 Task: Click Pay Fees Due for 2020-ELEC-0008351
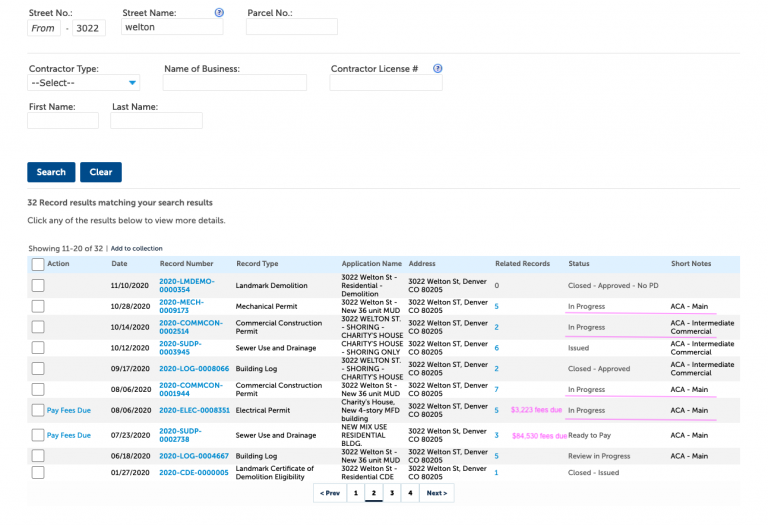[x=69, y=410]
